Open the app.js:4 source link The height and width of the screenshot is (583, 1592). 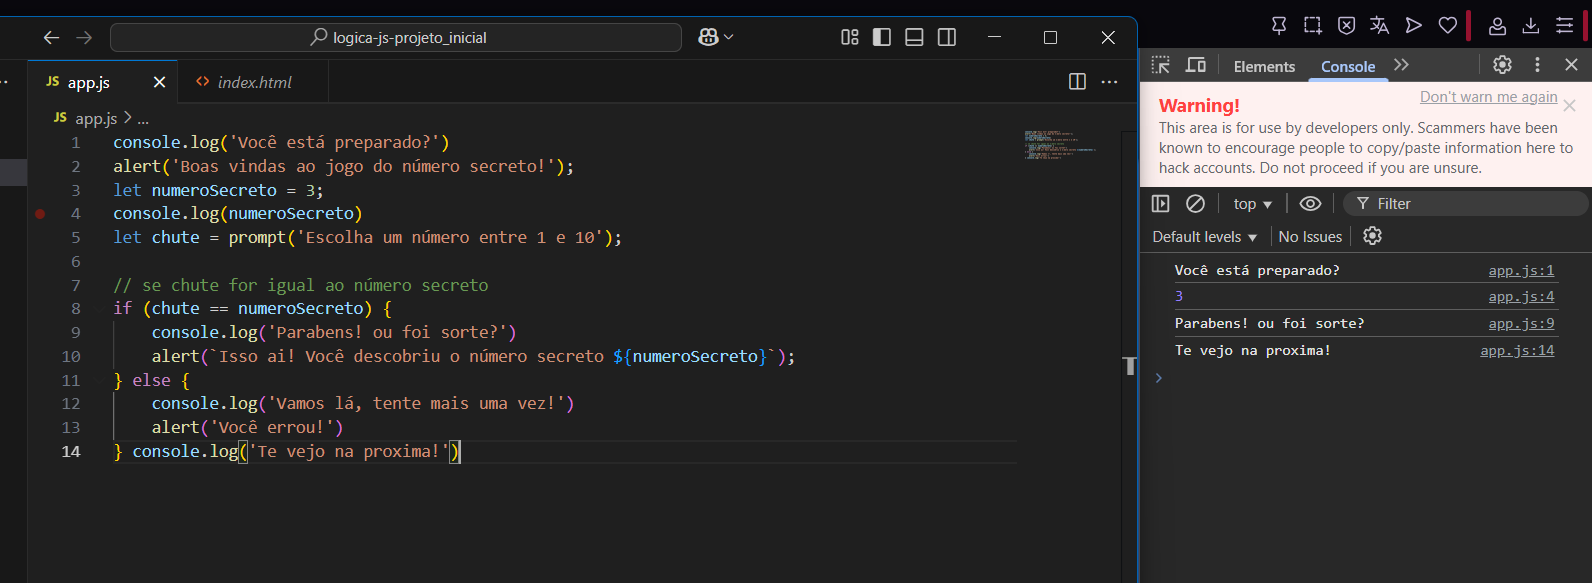(x=1521, y=296)
